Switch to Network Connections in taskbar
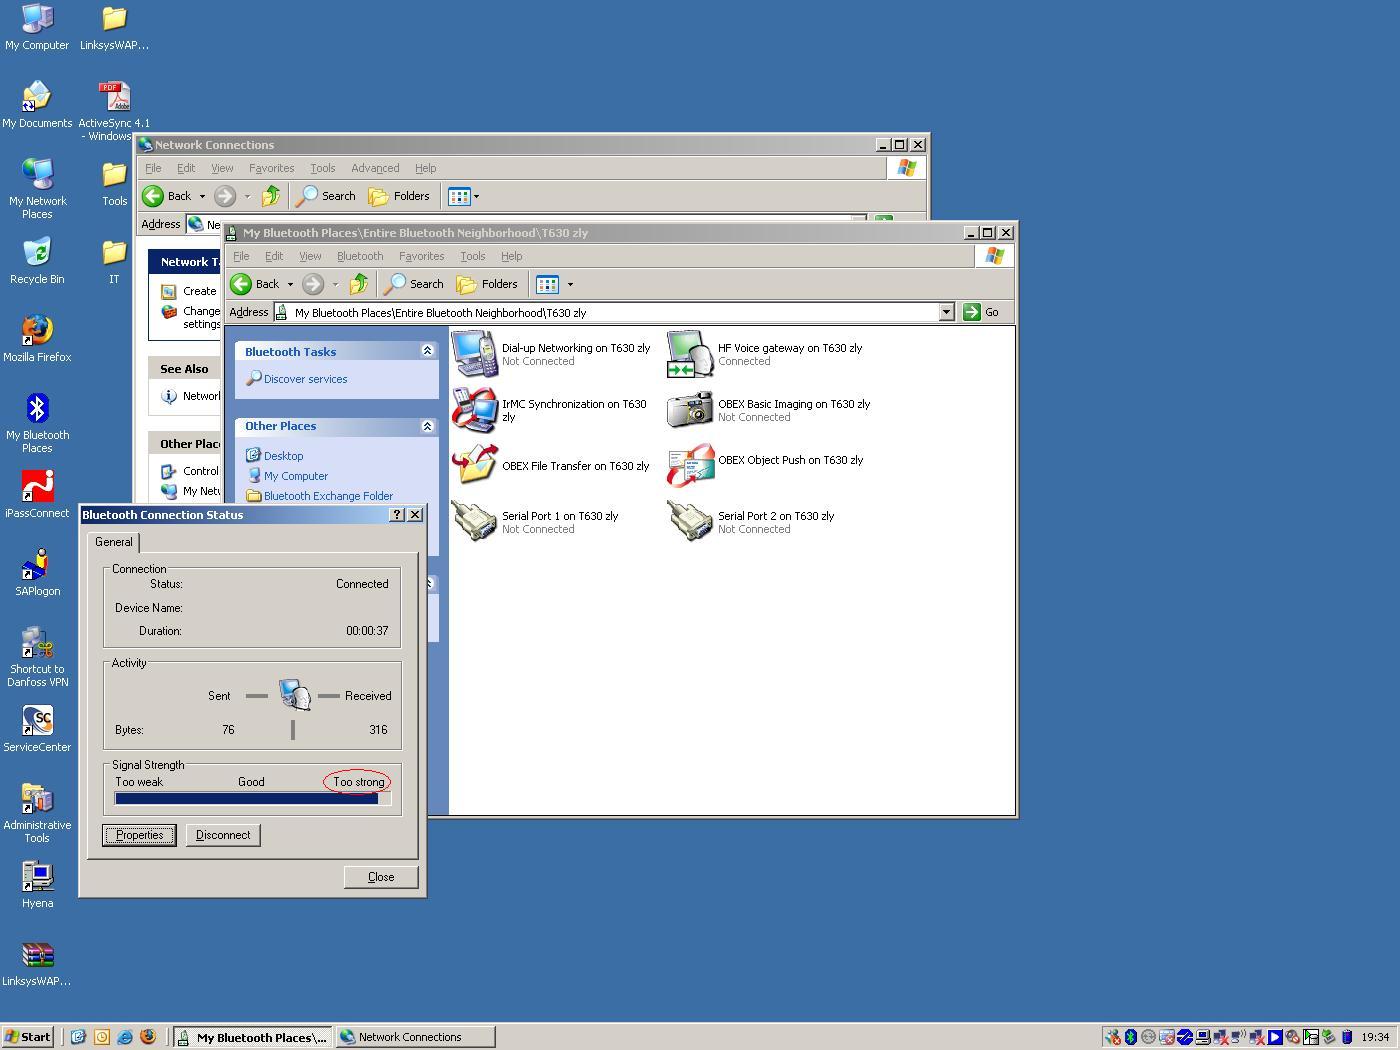Viewport: 1400px width, 1050px height. point(414,1037)
